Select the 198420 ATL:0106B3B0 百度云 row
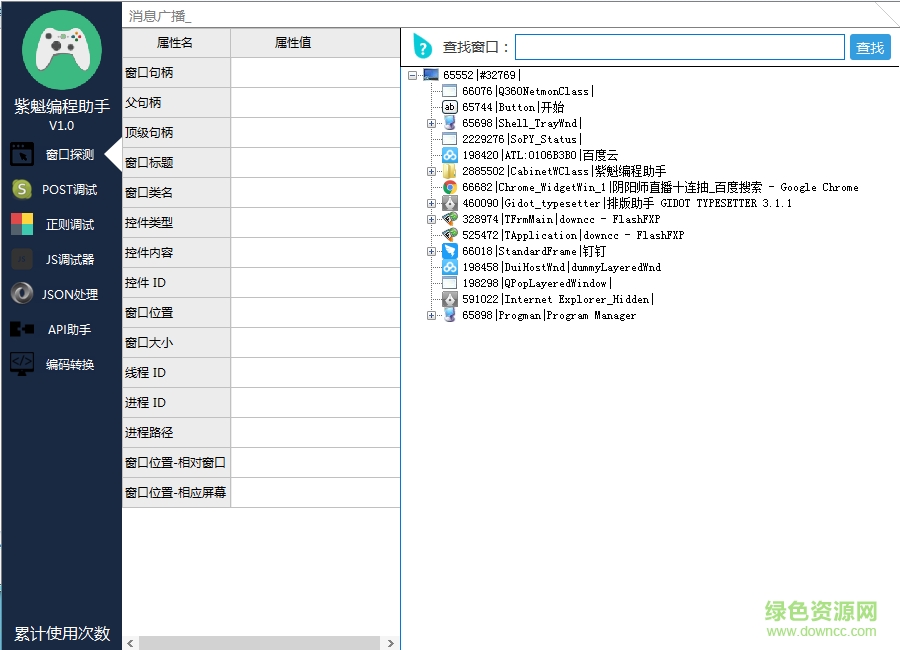 pos(540,155)
